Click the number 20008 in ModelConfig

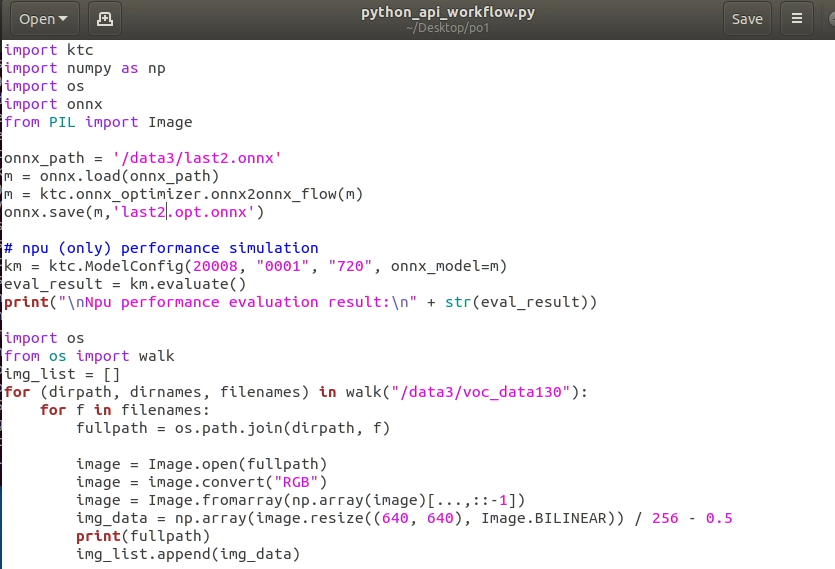pos(215,266)
